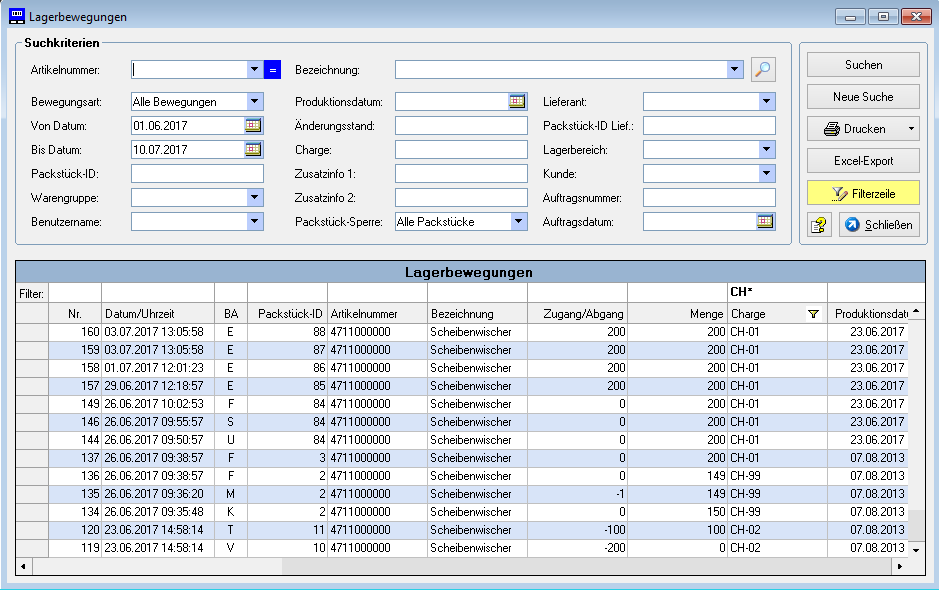Open calendar for Produktionsdatum field
Image resolution: width=939 pixels, height=590 pixels.
point(517,101)
